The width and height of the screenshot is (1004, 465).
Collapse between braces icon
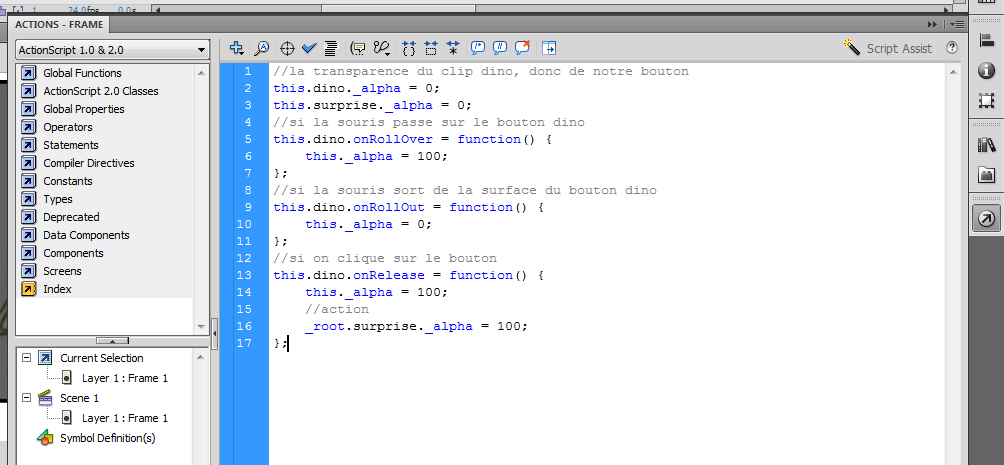click(409, 48)
